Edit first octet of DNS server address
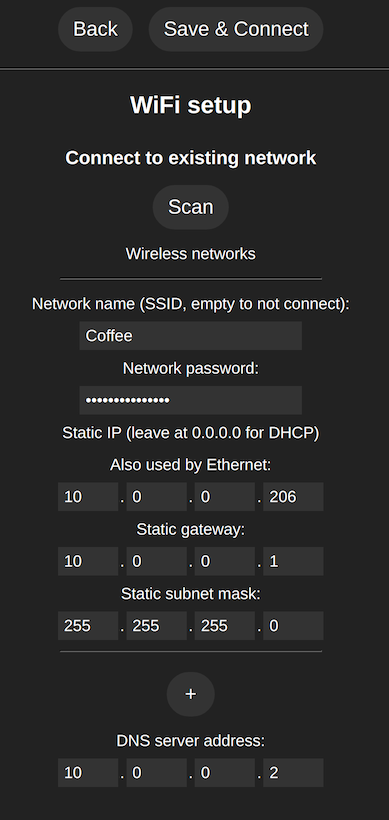This screenshot has width=389, height=820. click(88, 772)
